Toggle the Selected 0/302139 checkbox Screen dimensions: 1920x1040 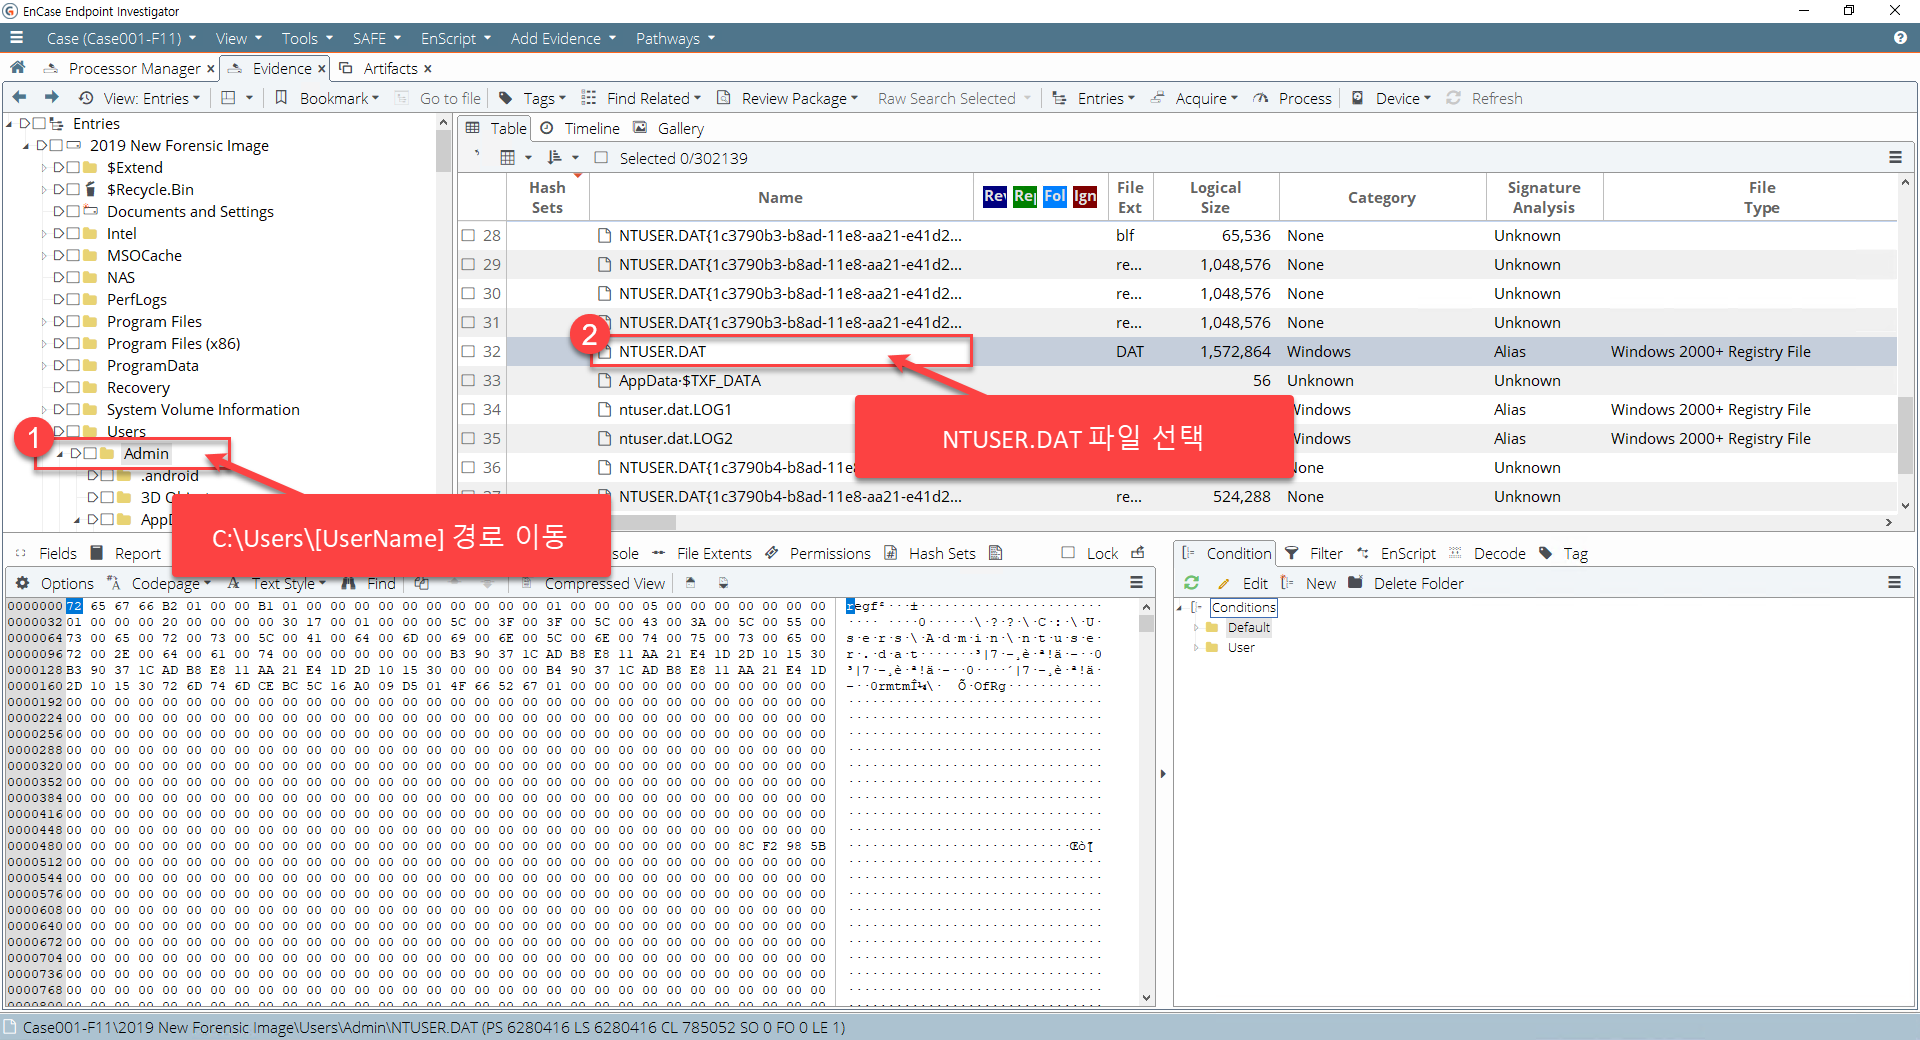601,158
